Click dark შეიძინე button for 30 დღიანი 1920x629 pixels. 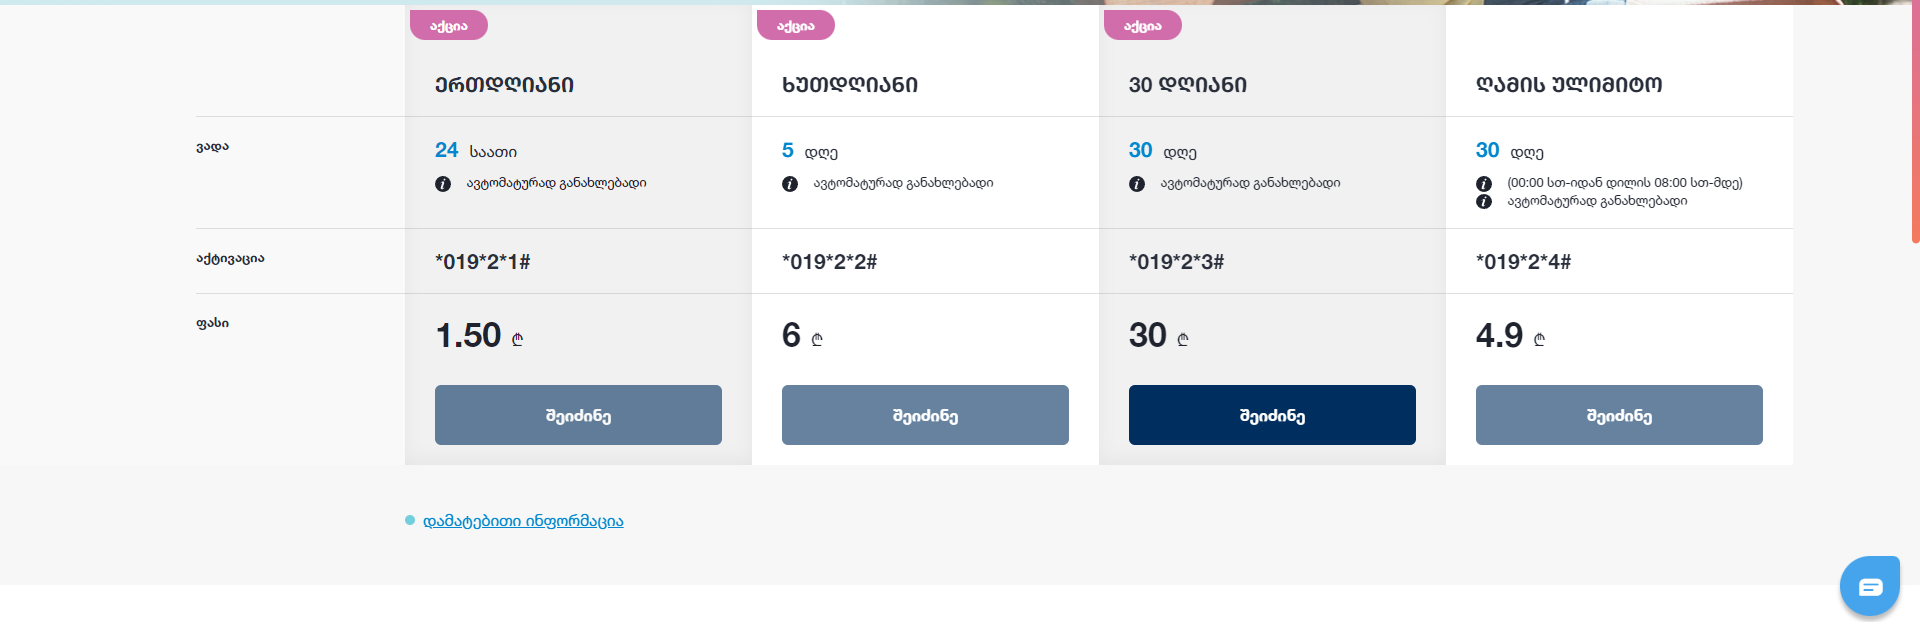pos(1272,415)
